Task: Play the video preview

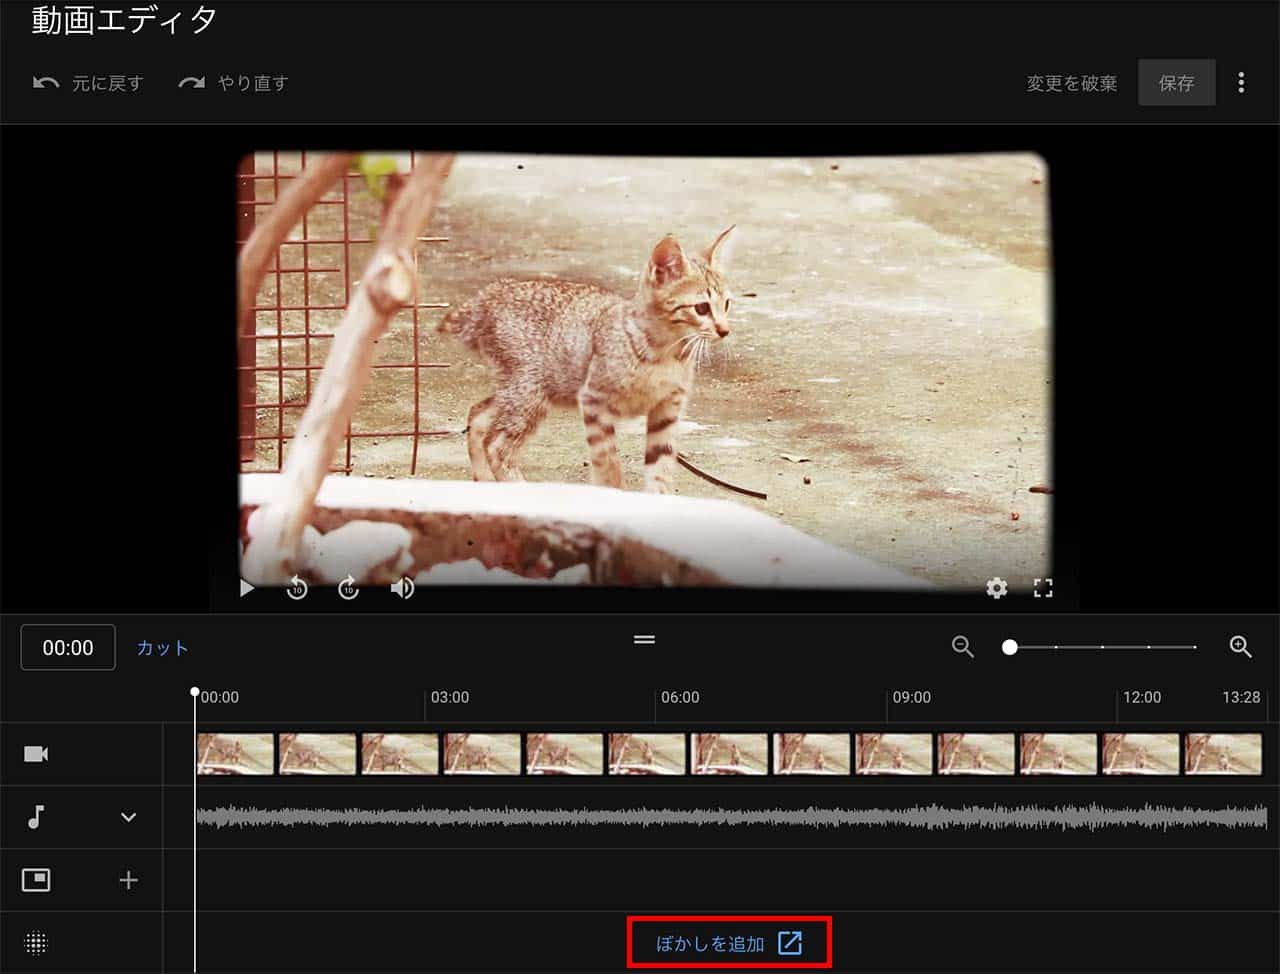Action: pos(247,588)
